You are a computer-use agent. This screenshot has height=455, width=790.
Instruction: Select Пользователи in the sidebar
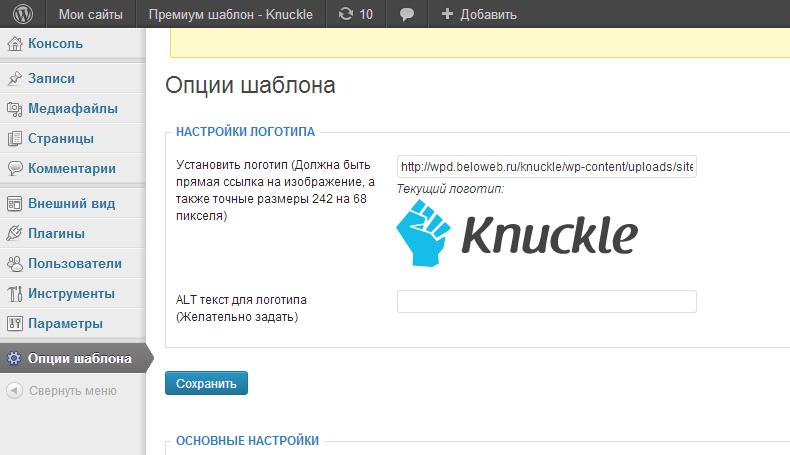(75, 264)
